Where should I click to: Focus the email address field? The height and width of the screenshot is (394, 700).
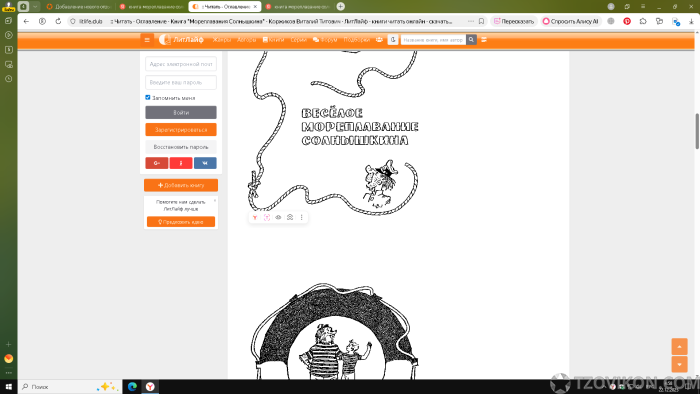click(x=181, y=64)
